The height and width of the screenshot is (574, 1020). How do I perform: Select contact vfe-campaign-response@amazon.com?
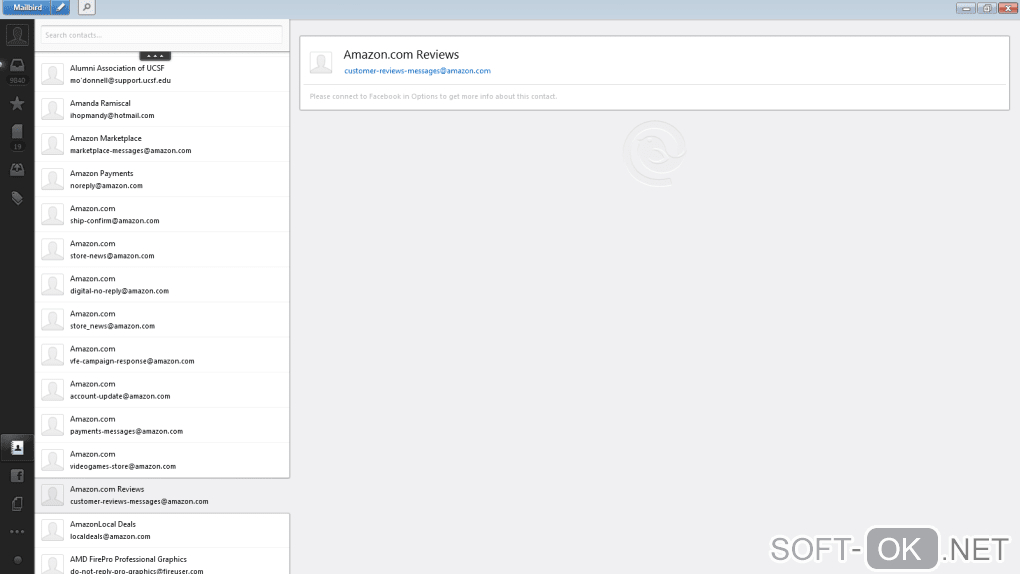(x=162, y=355)
